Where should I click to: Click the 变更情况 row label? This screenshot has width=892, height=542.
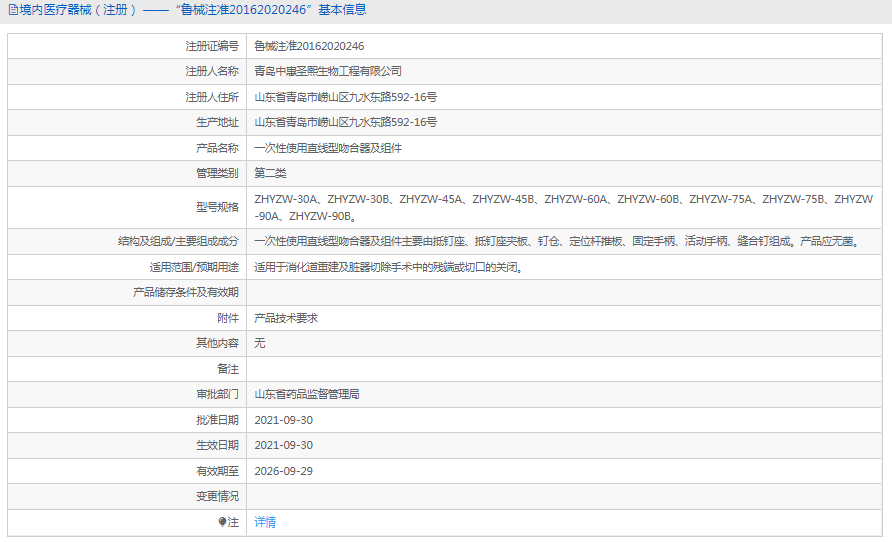tap(217, 496)
